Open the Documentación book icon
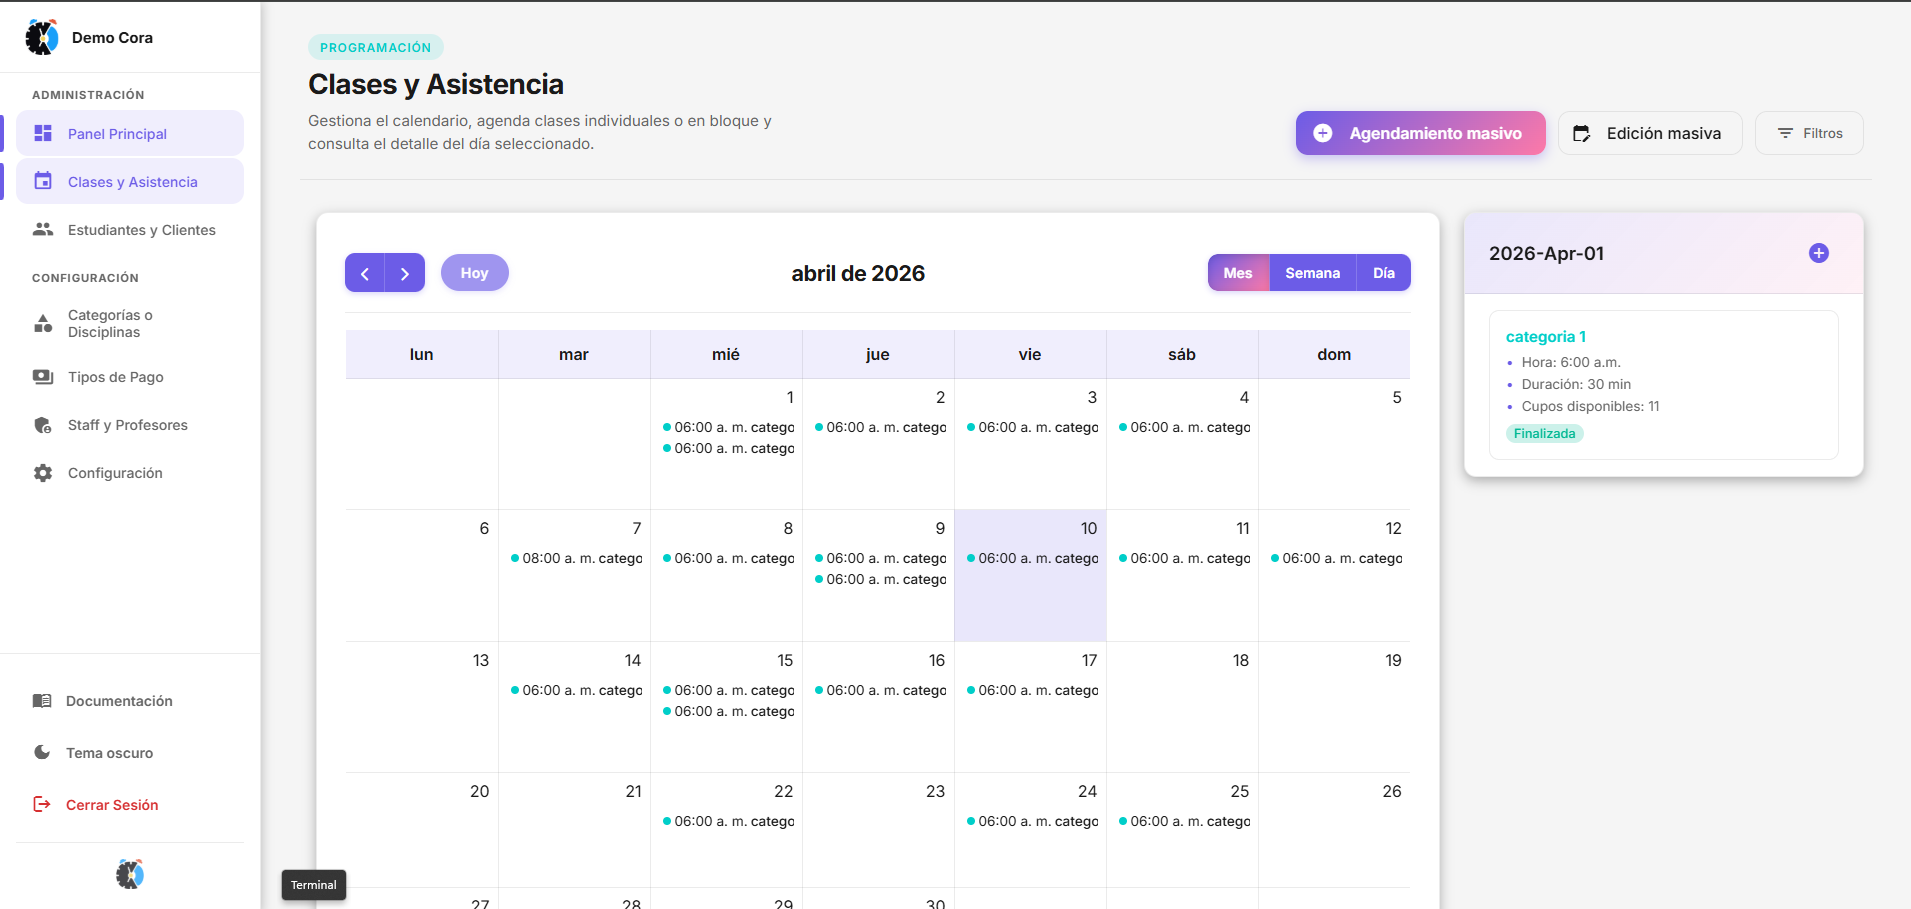This screenshot has width=1911, height=909. [42, 700]
